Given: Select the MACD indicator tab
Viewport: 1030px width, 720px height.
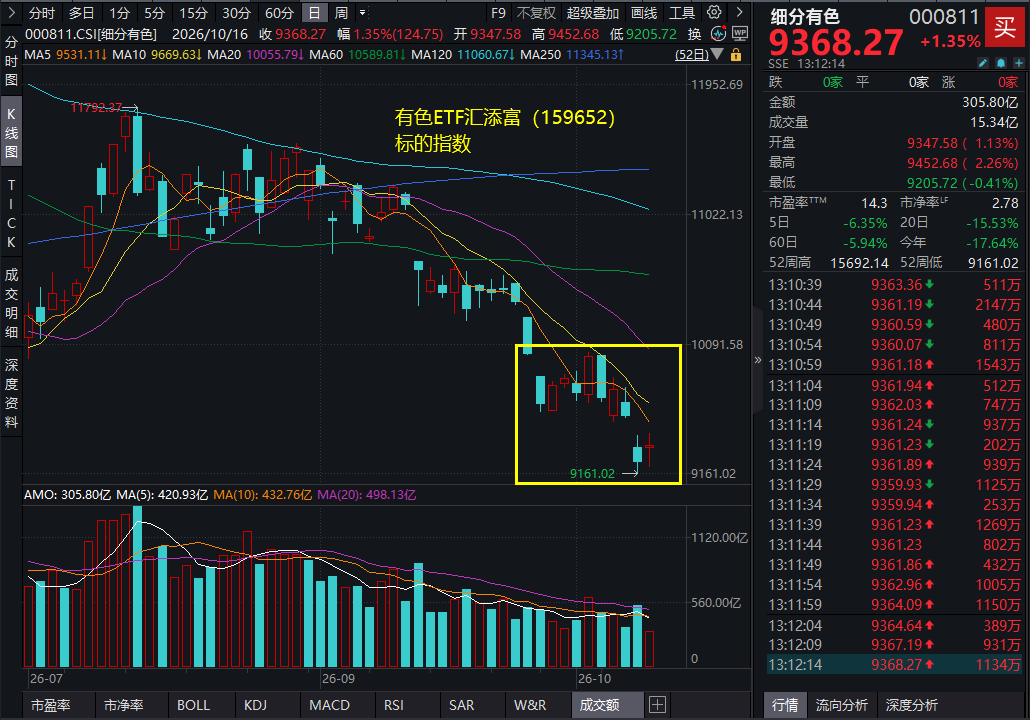Looking at the screenshot, I should pos(330,705).
